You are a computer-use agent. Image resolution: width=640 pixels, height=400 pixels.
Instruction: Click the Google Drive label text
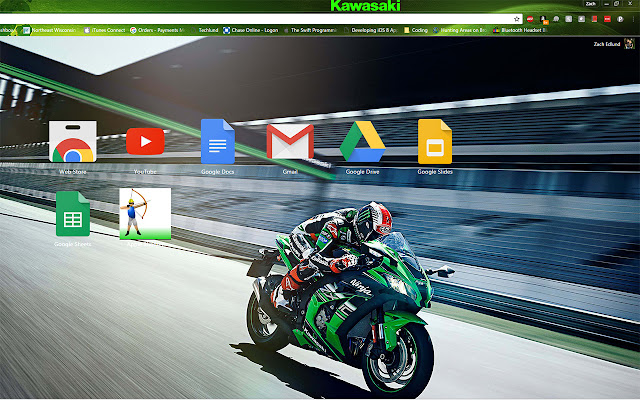(362, 172)
